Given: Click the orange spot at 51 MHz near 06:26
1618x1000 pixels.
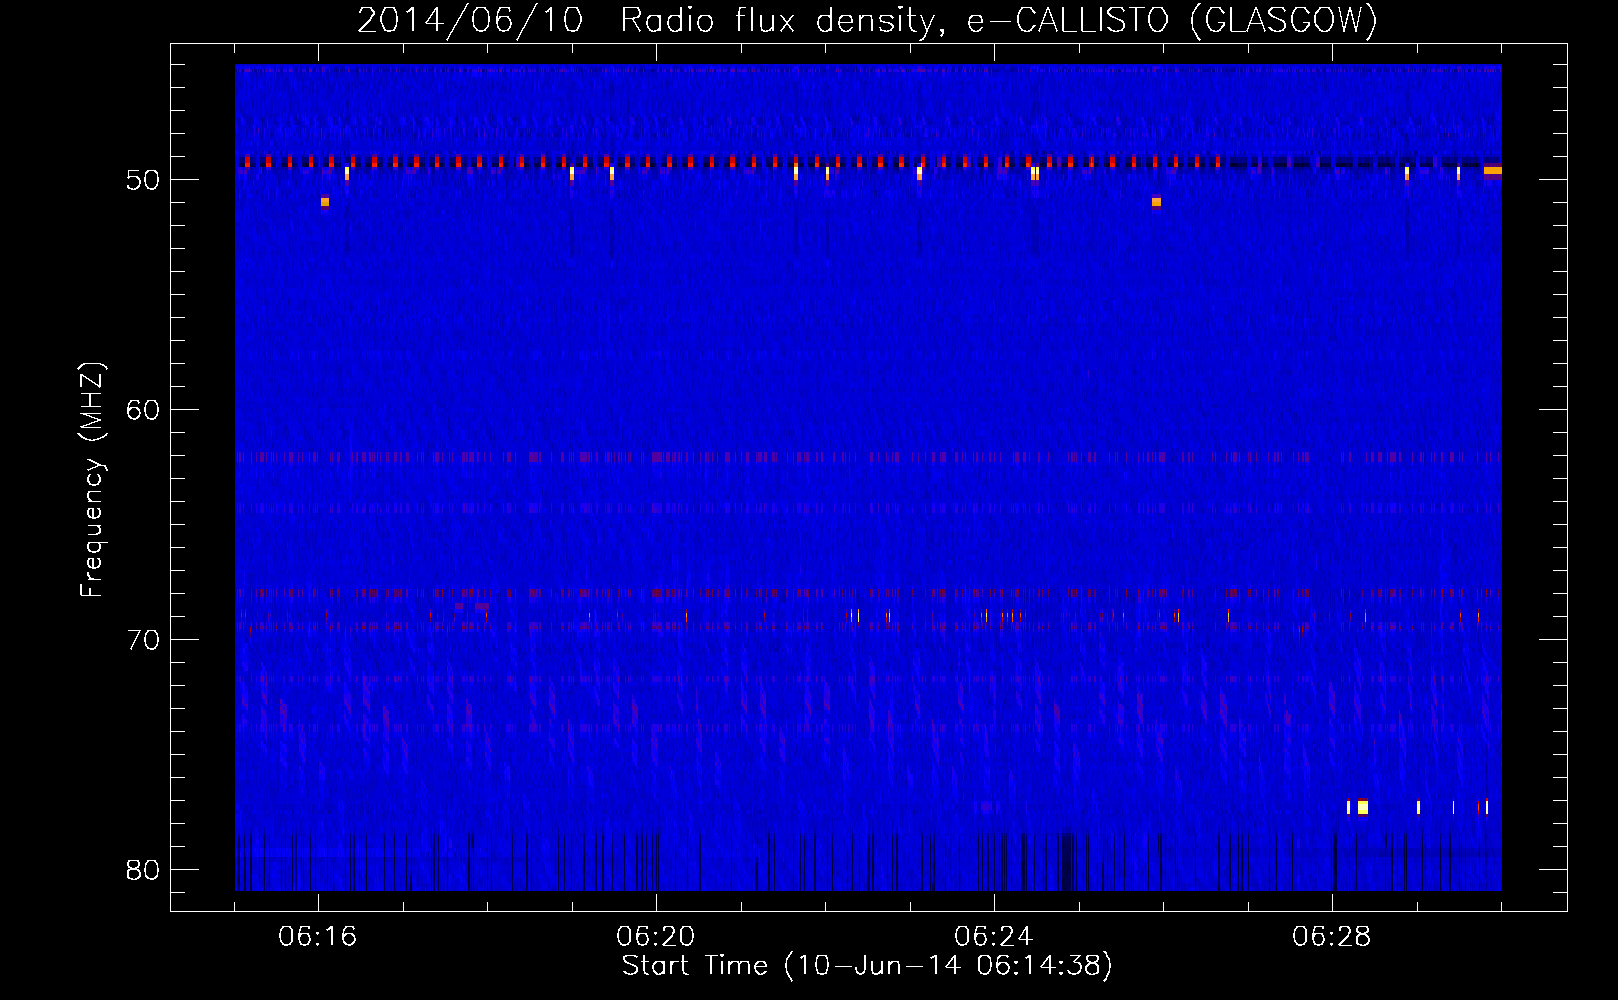Looking at the screenshot, I should pyautogui.click(x=1156, y=202).
